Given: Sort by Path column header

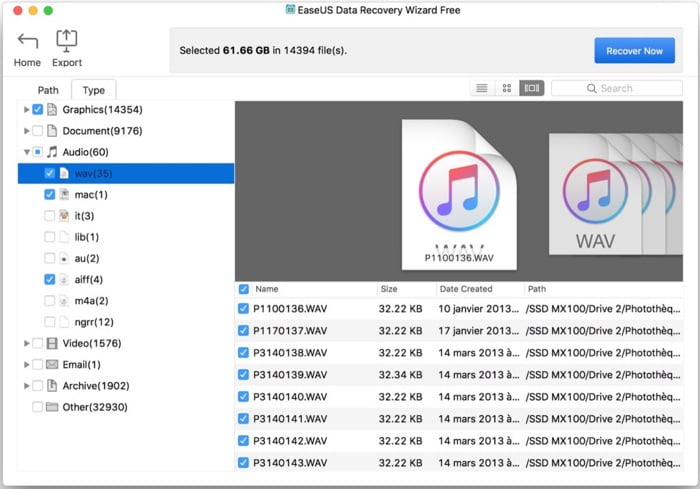Looking at the screenshot, I should pyautogui.click(x=603, y=289).
